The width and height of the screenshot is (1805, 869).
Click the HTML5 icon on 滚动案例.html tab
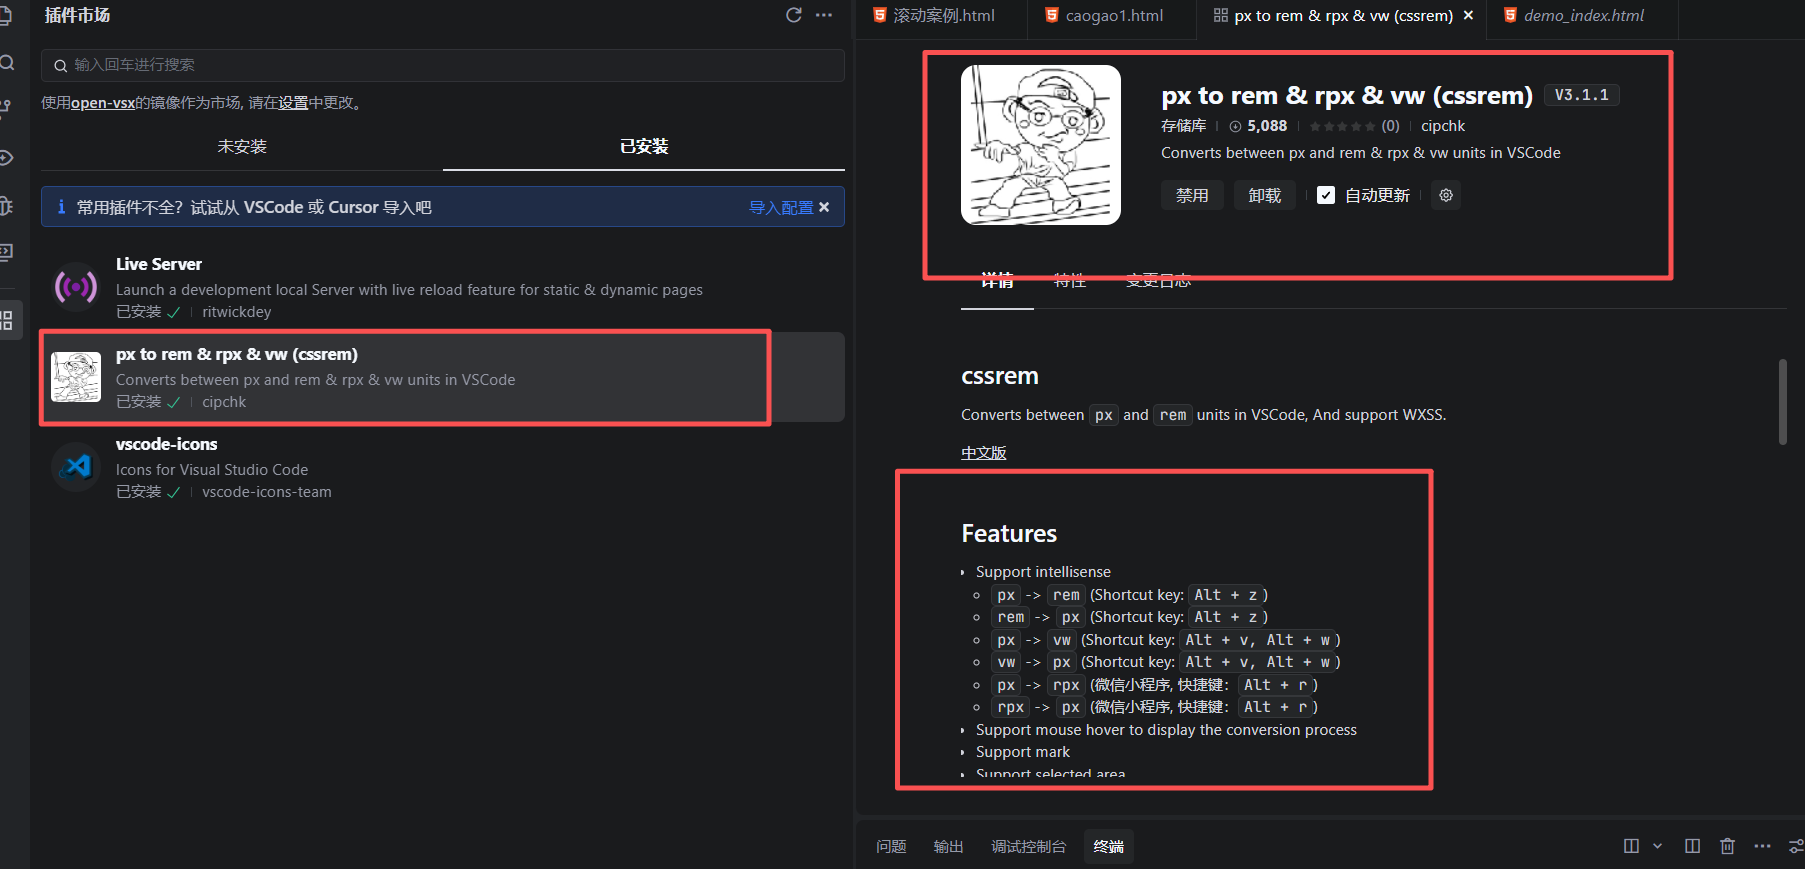[880, 15]
